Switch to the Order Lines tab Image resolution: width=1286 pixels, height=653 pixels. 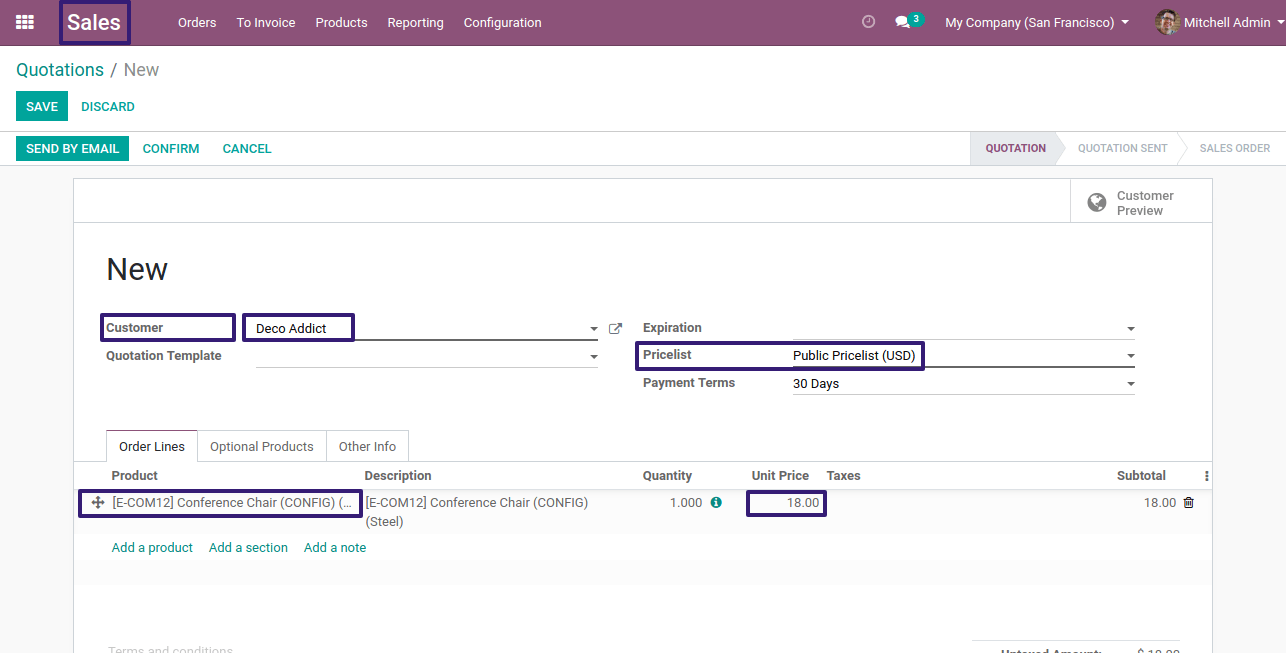(152, 446)
